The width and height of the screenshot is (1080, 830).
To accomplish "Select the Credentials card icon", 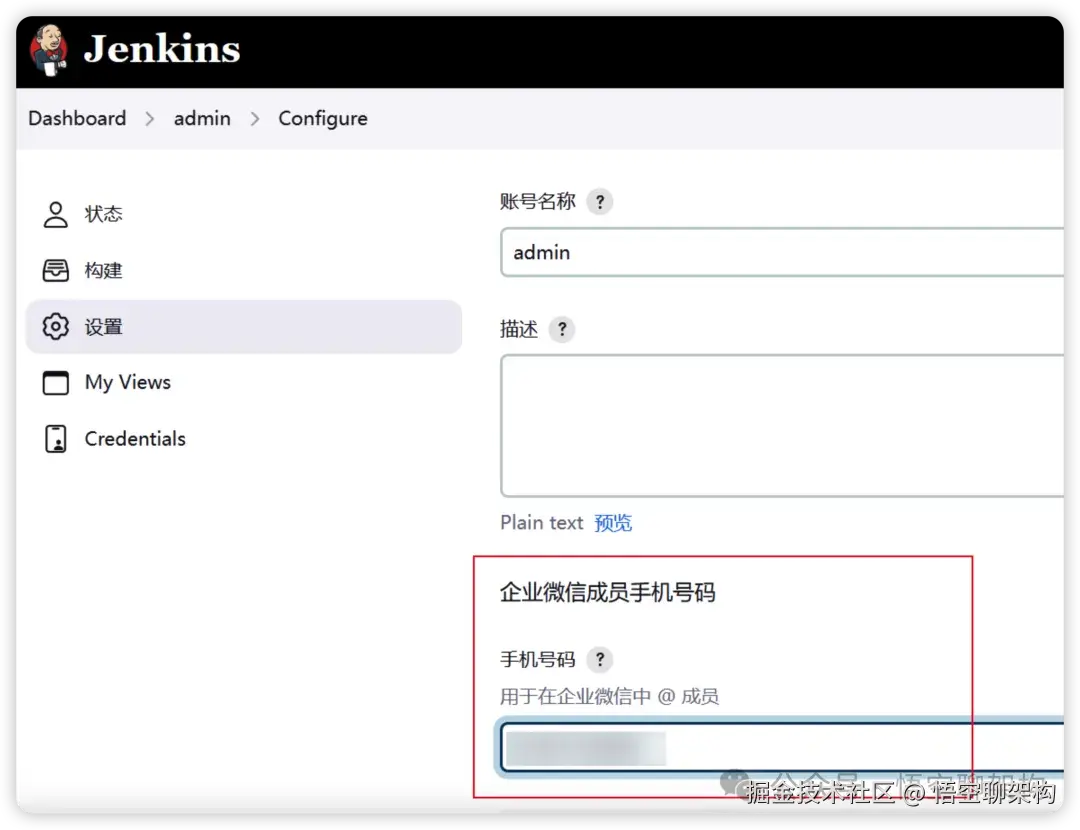I will tap(56, 438).
